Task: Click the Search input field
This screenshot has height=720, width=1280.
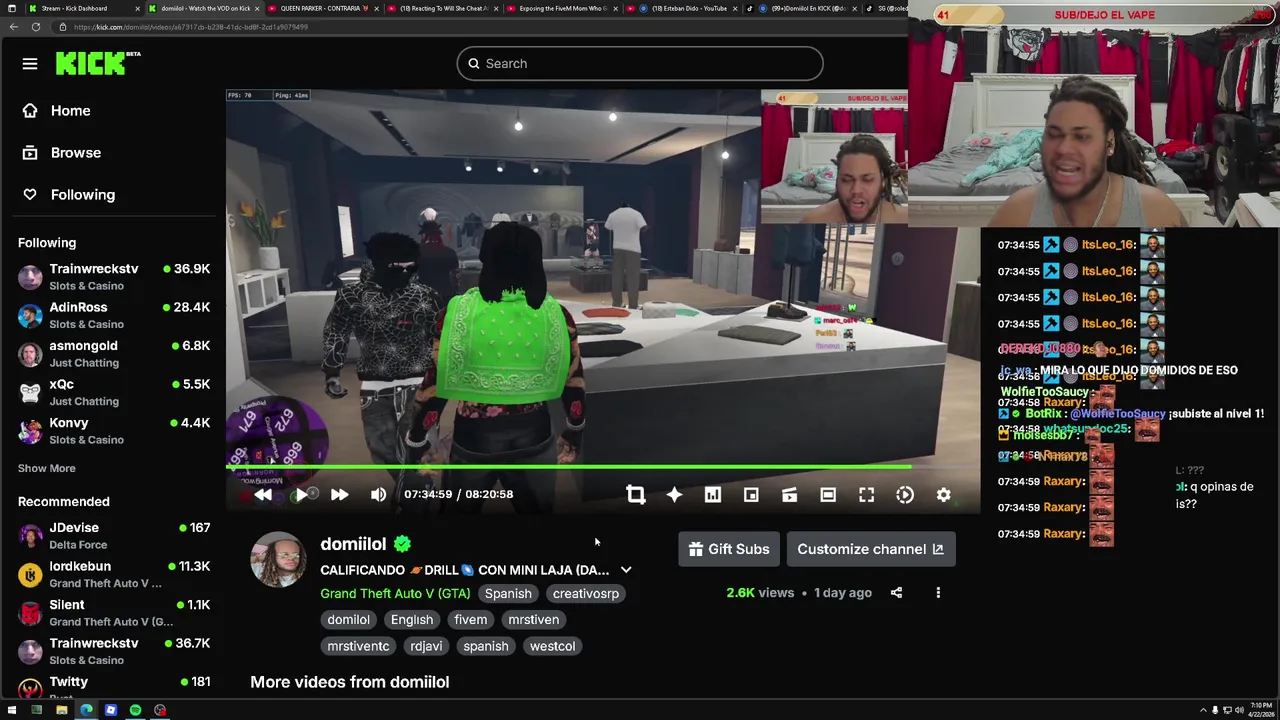Action: [x=640, y=63]
